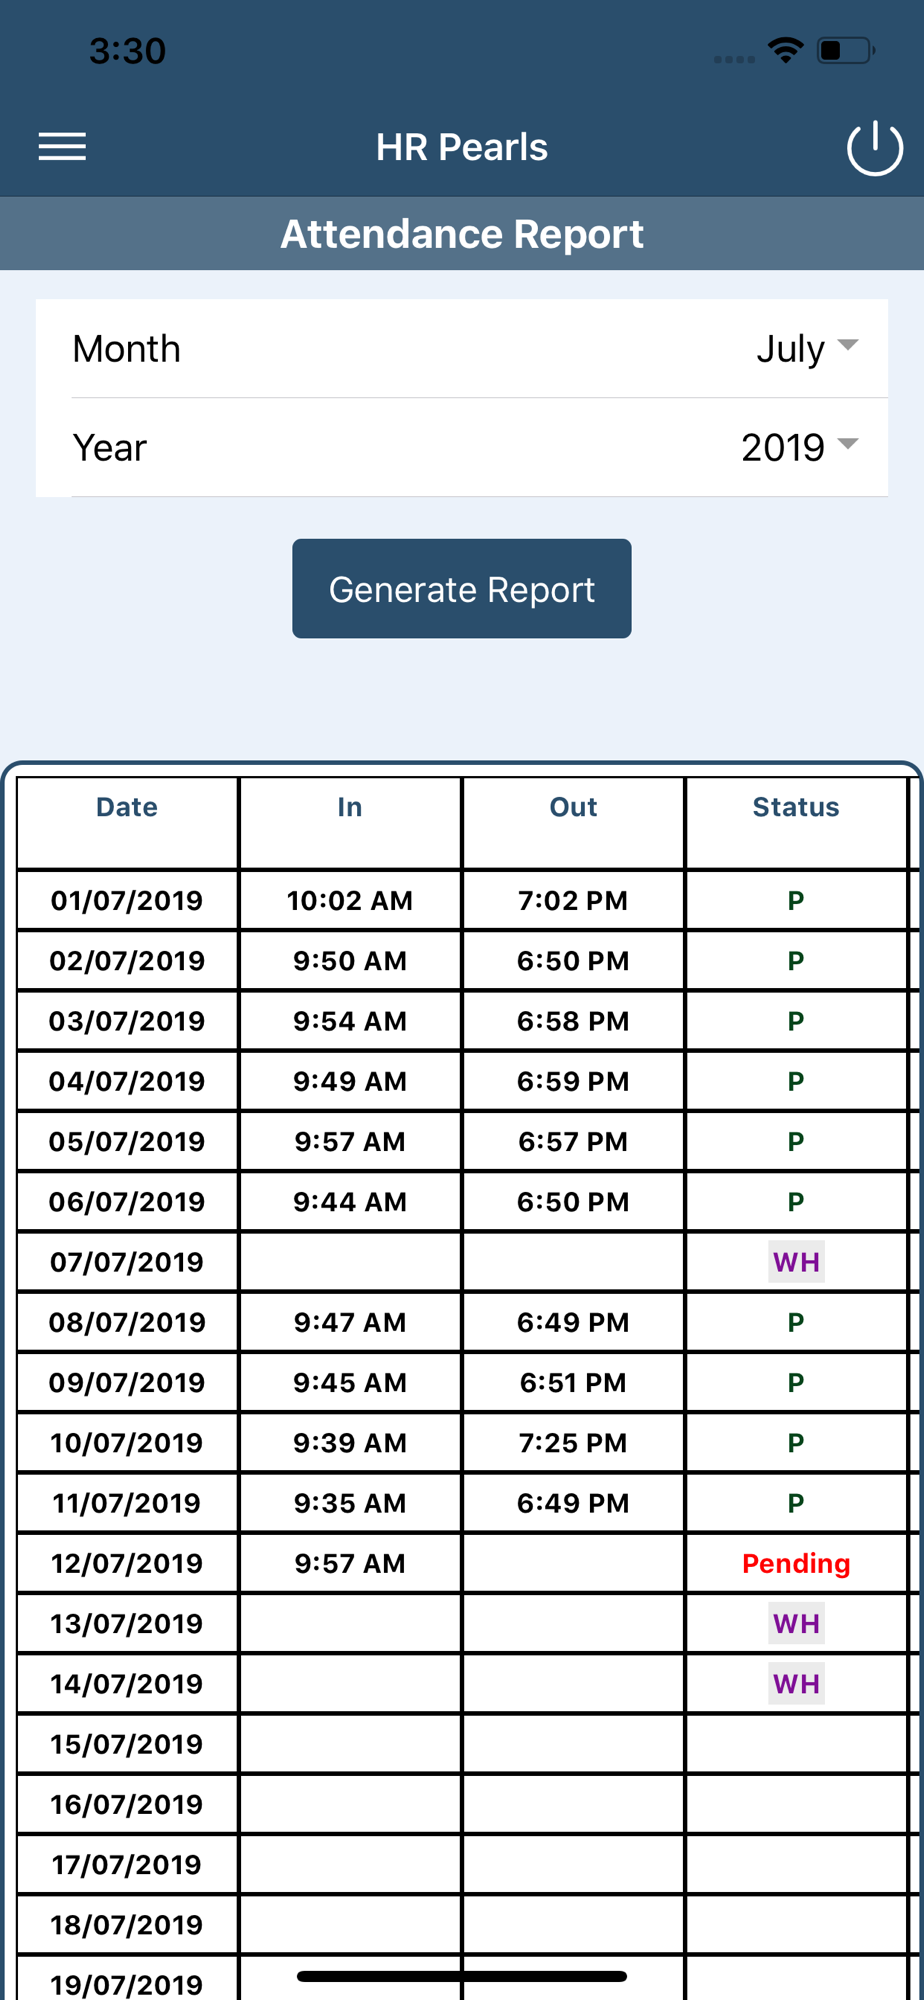Tap the Pending status on 12/07/2019
The image size is (924, 2000).
click(796, 1563)
